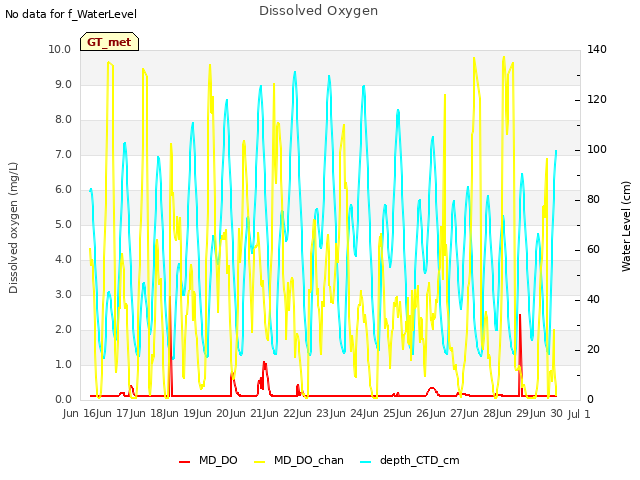The width and height of the screenshot is (640, 480).
Task: Click the 'No data for f_WaterLevel' message
Action: click(71, 14)
